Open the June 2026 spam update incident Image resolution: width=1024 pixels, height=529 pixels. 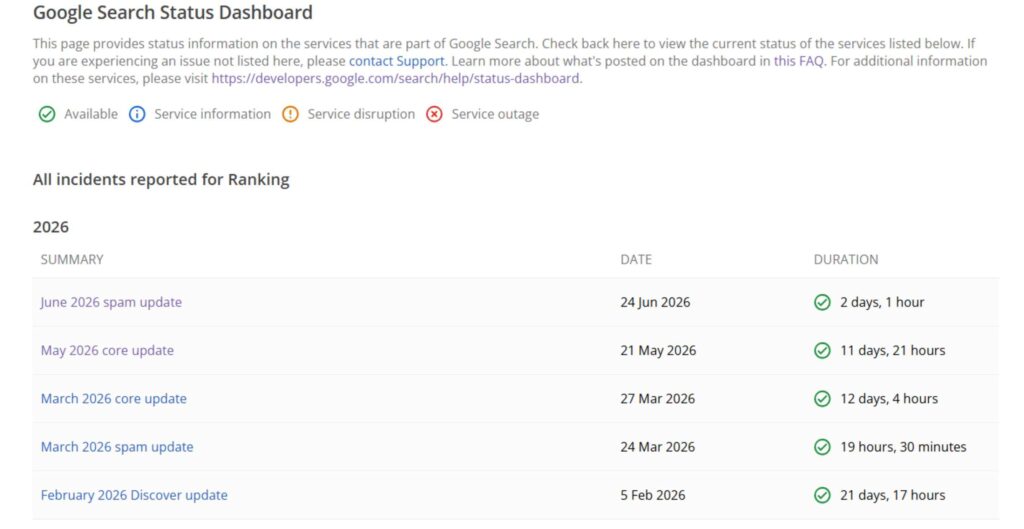[111, 302]
